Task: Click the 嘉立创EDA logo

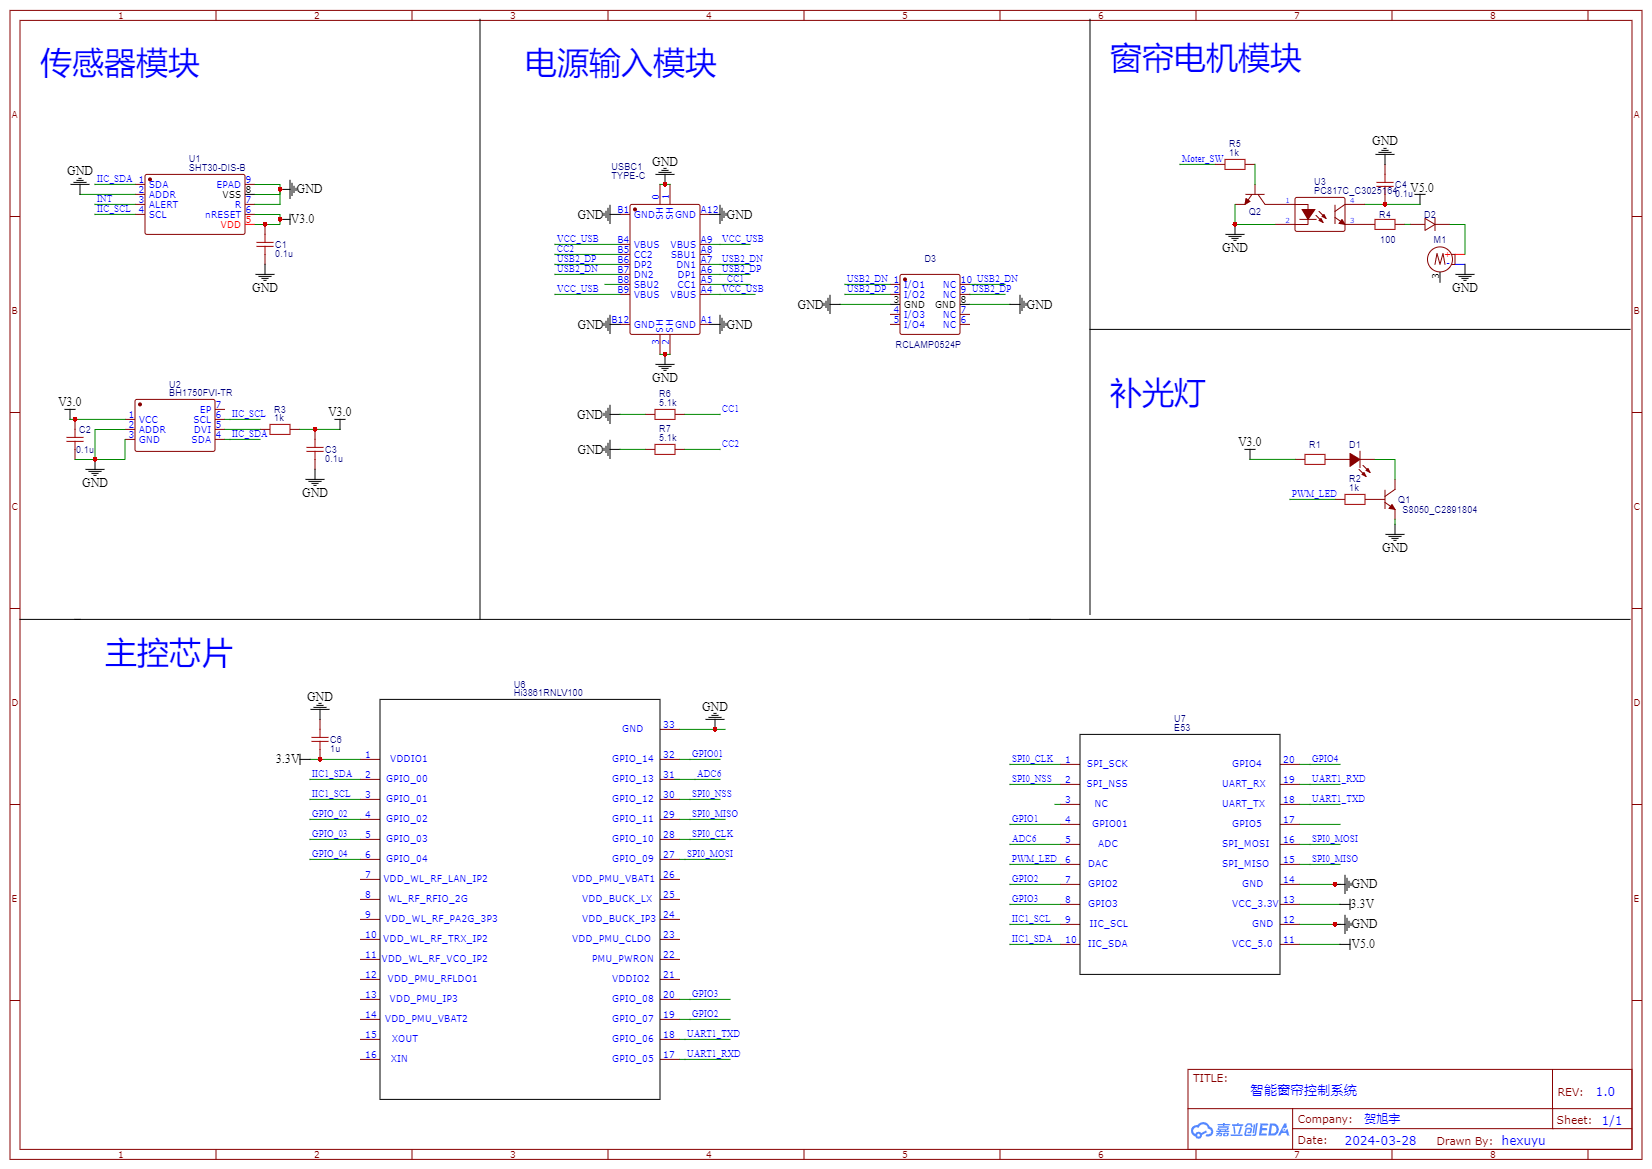Action: (1240, 1130)
